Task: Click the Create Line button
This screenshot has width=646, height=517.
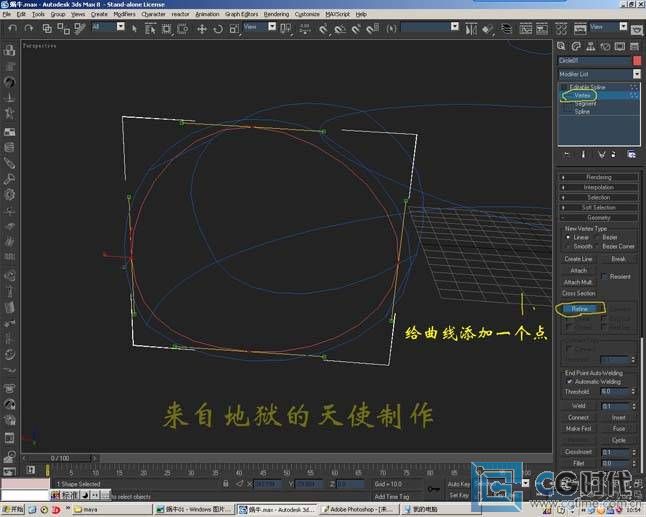Action: coord(578,259)
